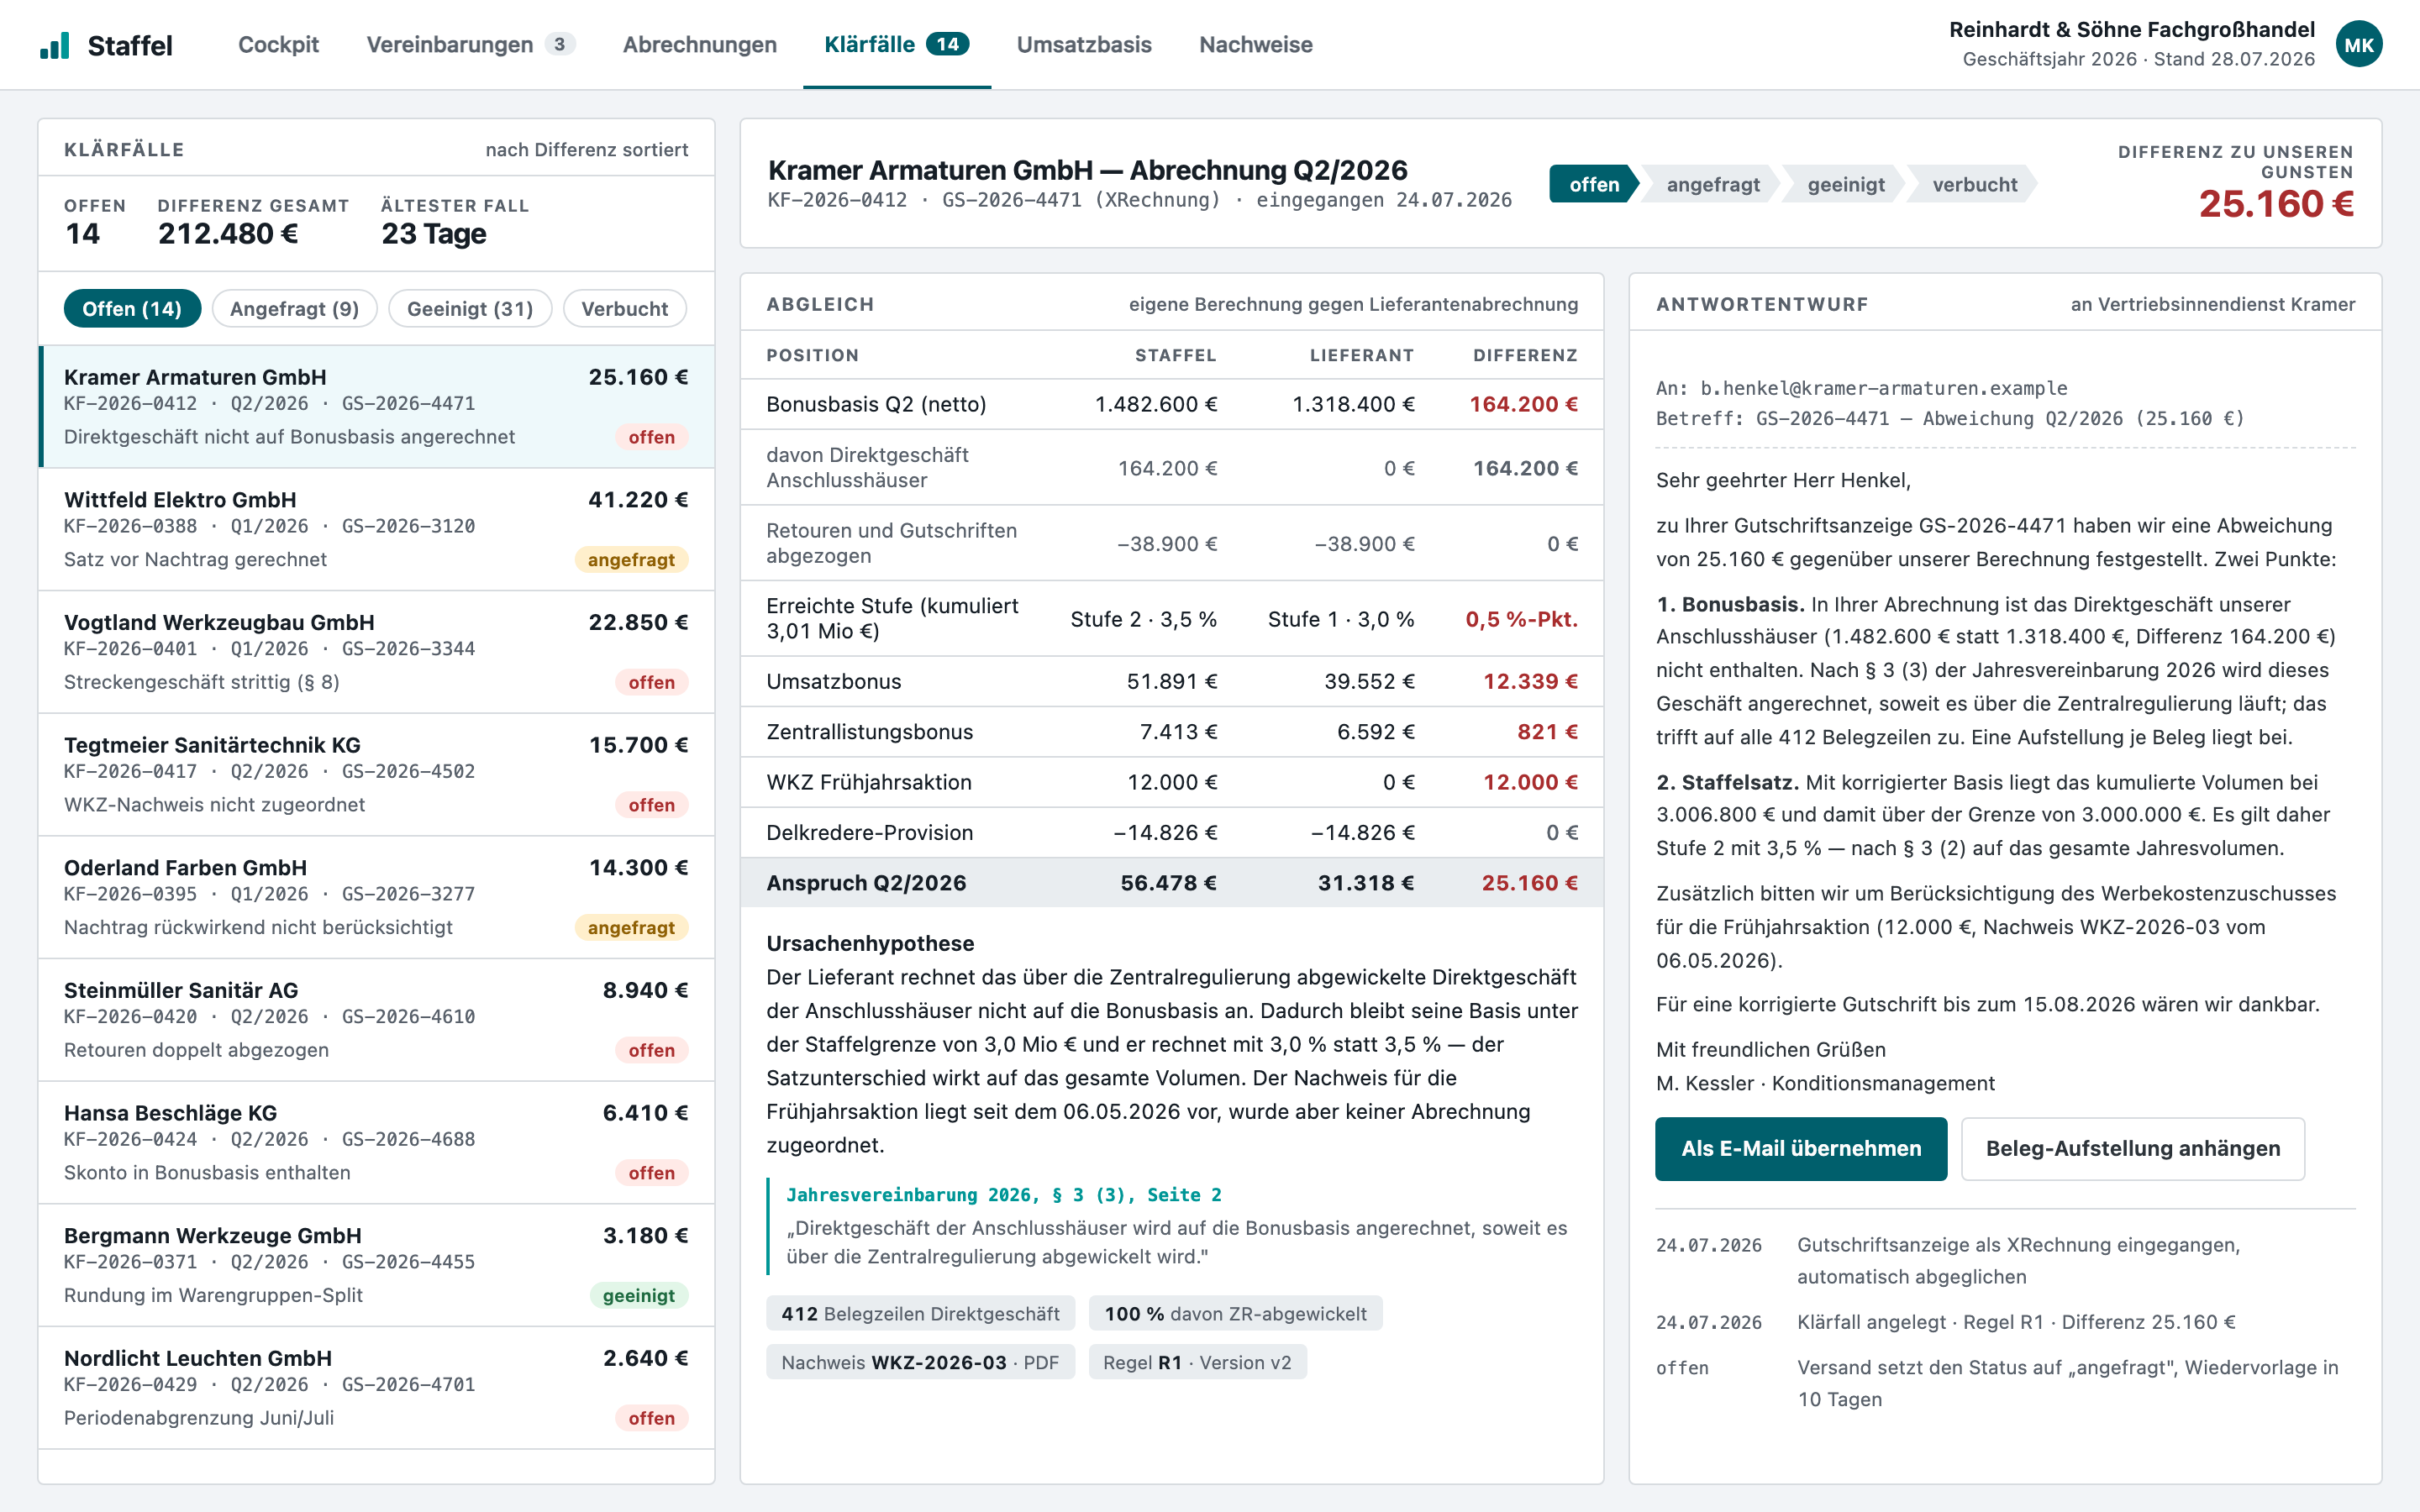Click the 'Sehr geehrter Herr Henkel,' draft line

coord(1783,480)
